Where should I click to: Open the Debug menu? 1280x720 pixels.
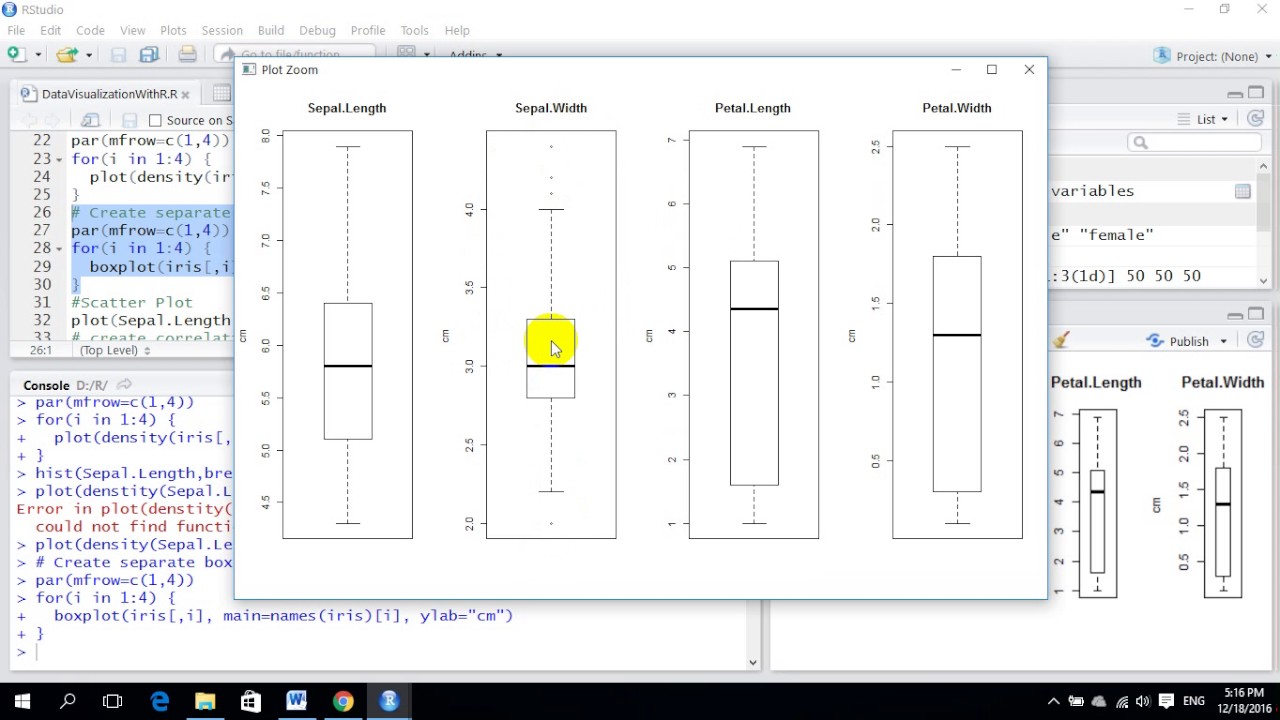point(317,30)
